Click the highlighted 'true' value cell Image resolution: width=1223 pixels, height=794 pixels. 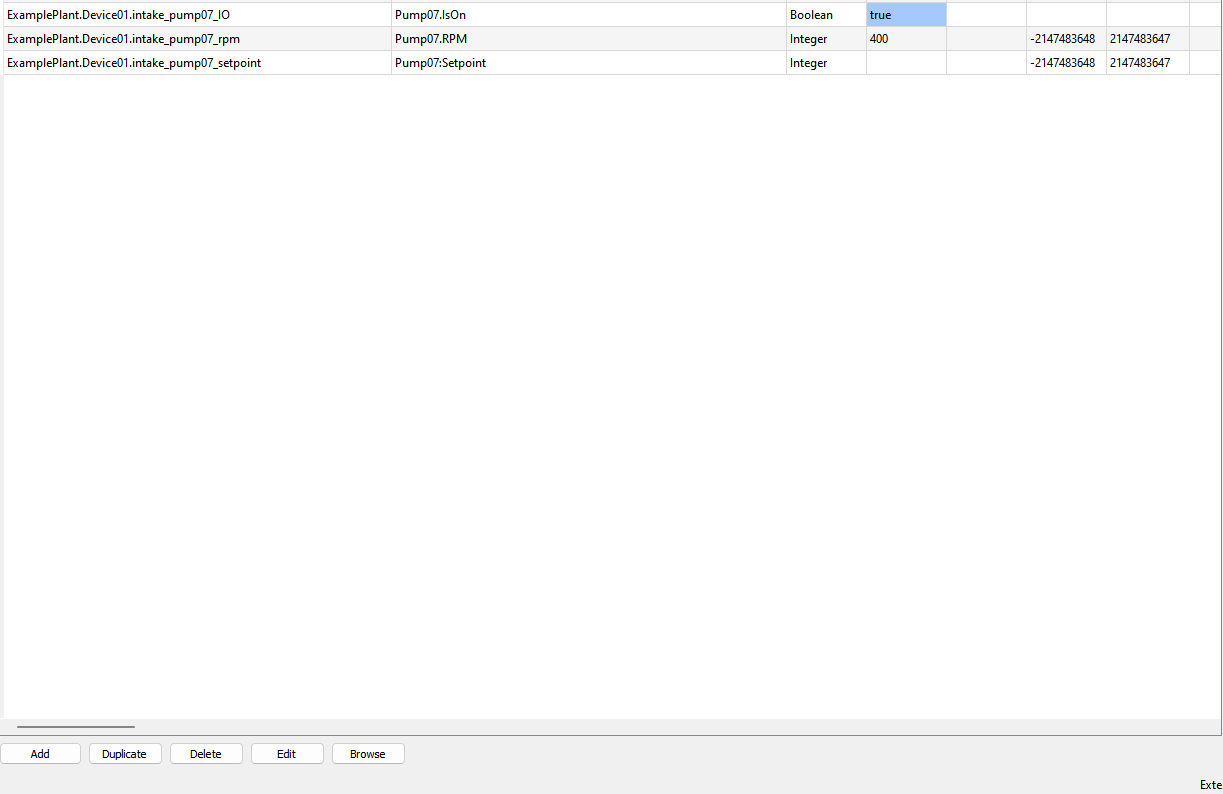[906, 15]
